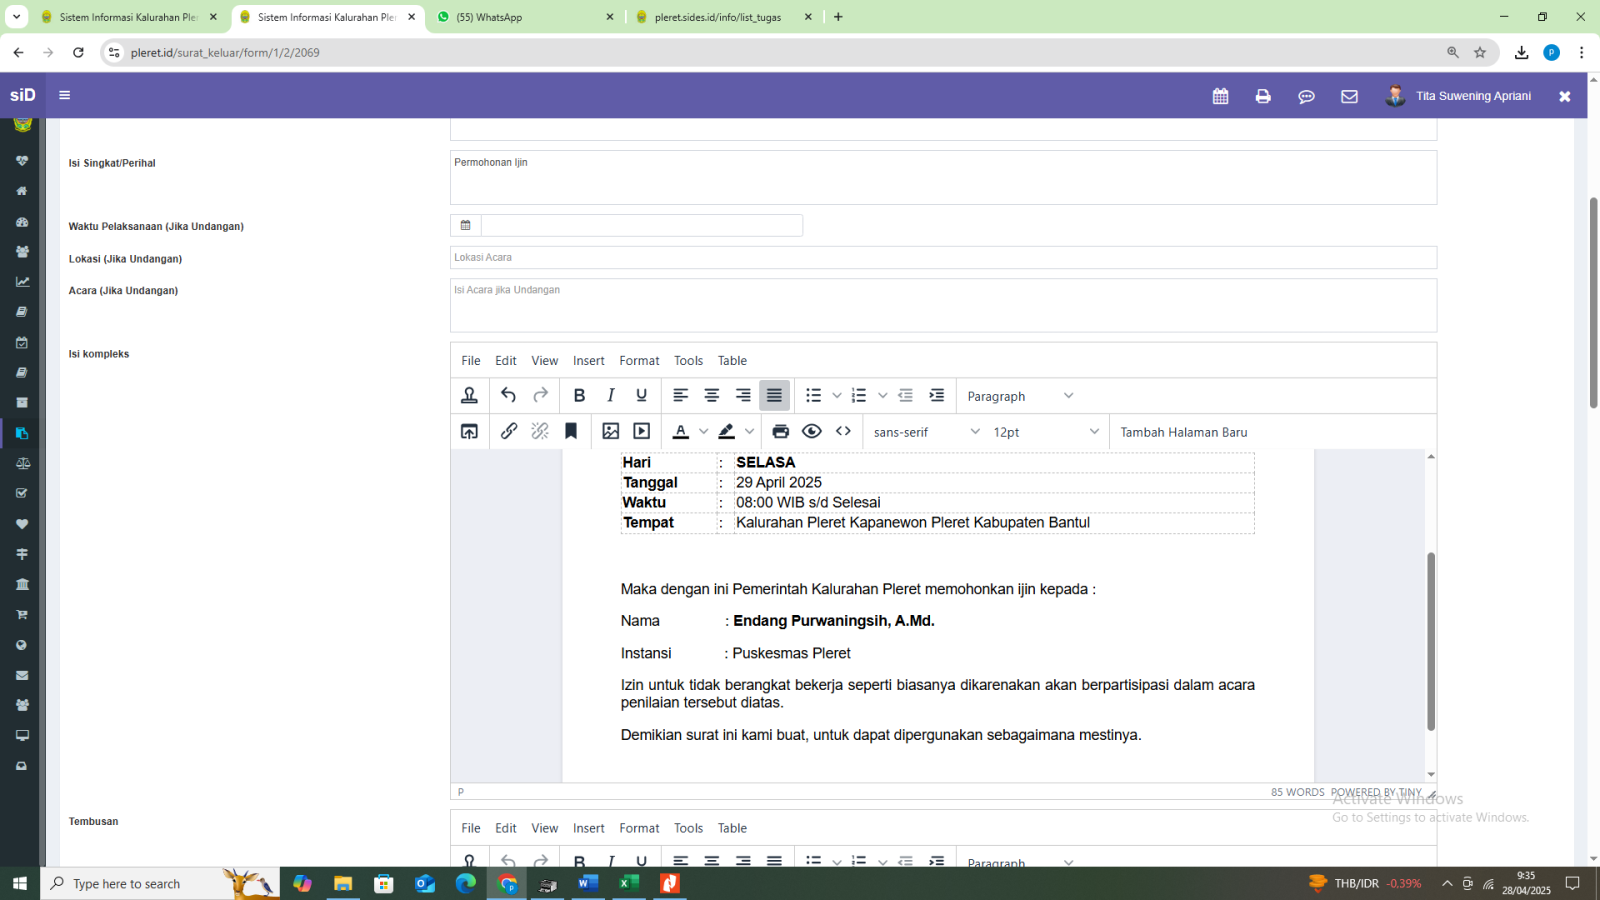This screenshot has height=900, width=1600.
Task: Click the Underline icon in Isi kompleks editor
Action: click(x=642, y=396)
